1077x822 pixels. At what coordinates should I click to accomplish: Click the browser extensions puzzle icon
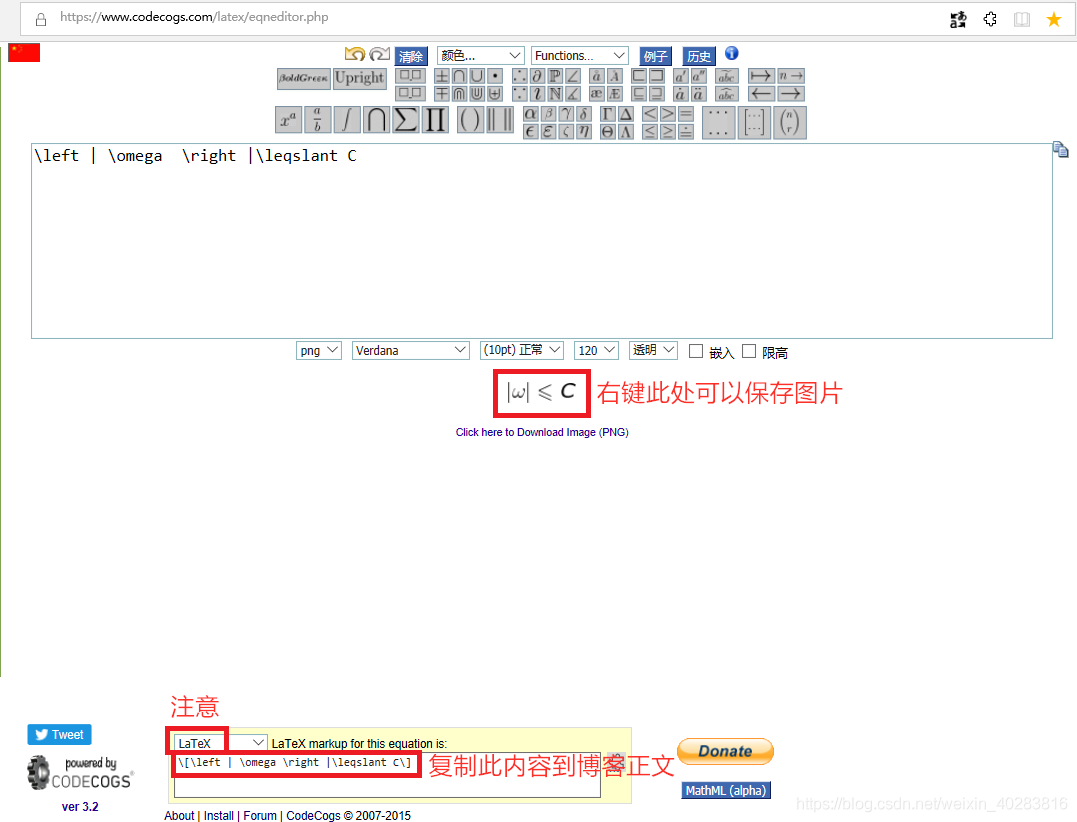click(x=990, y=19)
